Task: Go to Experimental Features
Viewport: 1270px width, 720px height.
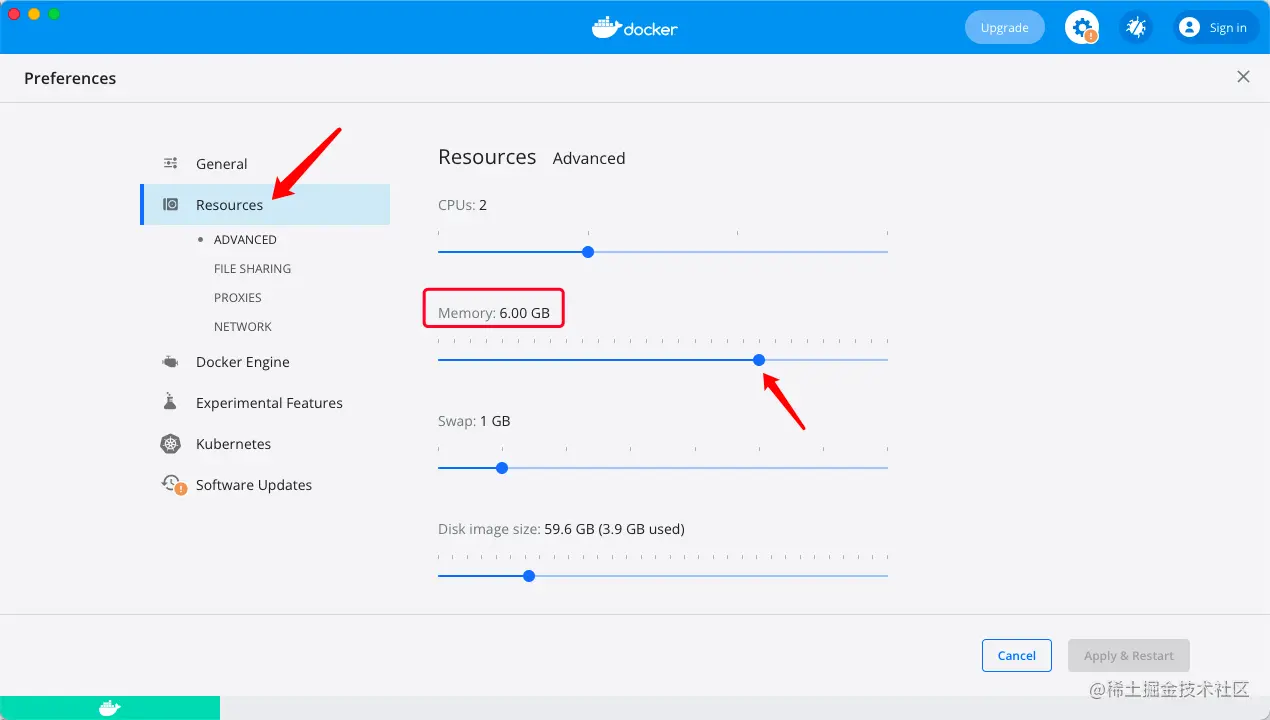Action: pos(264,403)
